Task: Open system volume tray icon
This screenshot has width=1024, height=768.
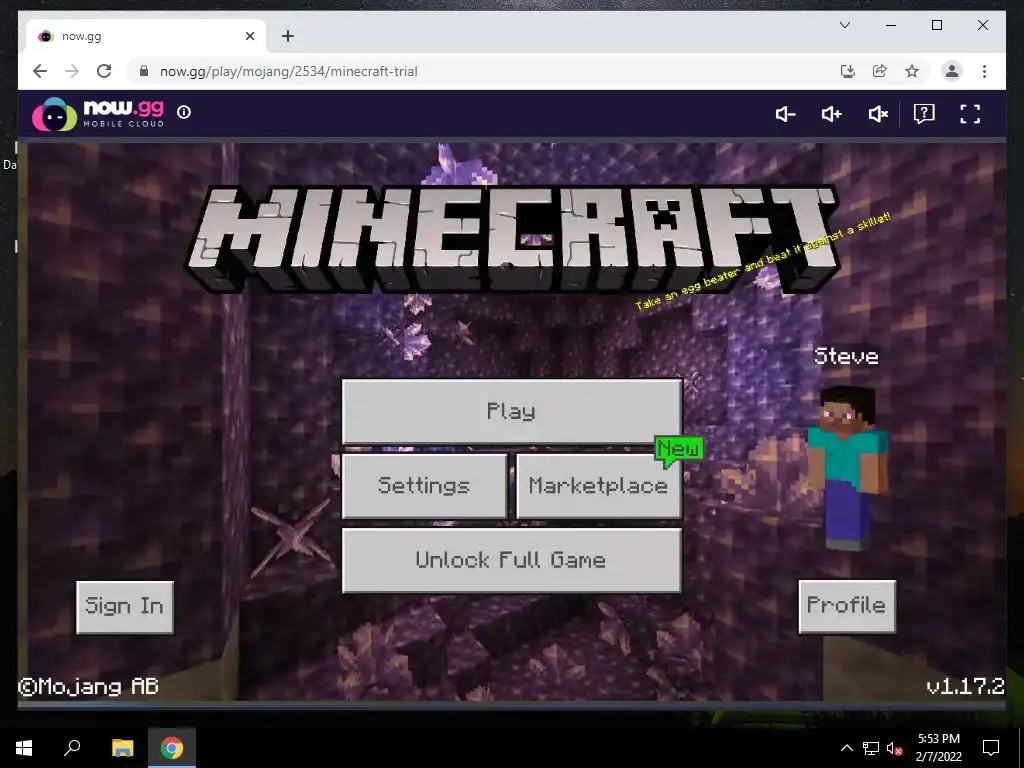Action: pos(894,748)
